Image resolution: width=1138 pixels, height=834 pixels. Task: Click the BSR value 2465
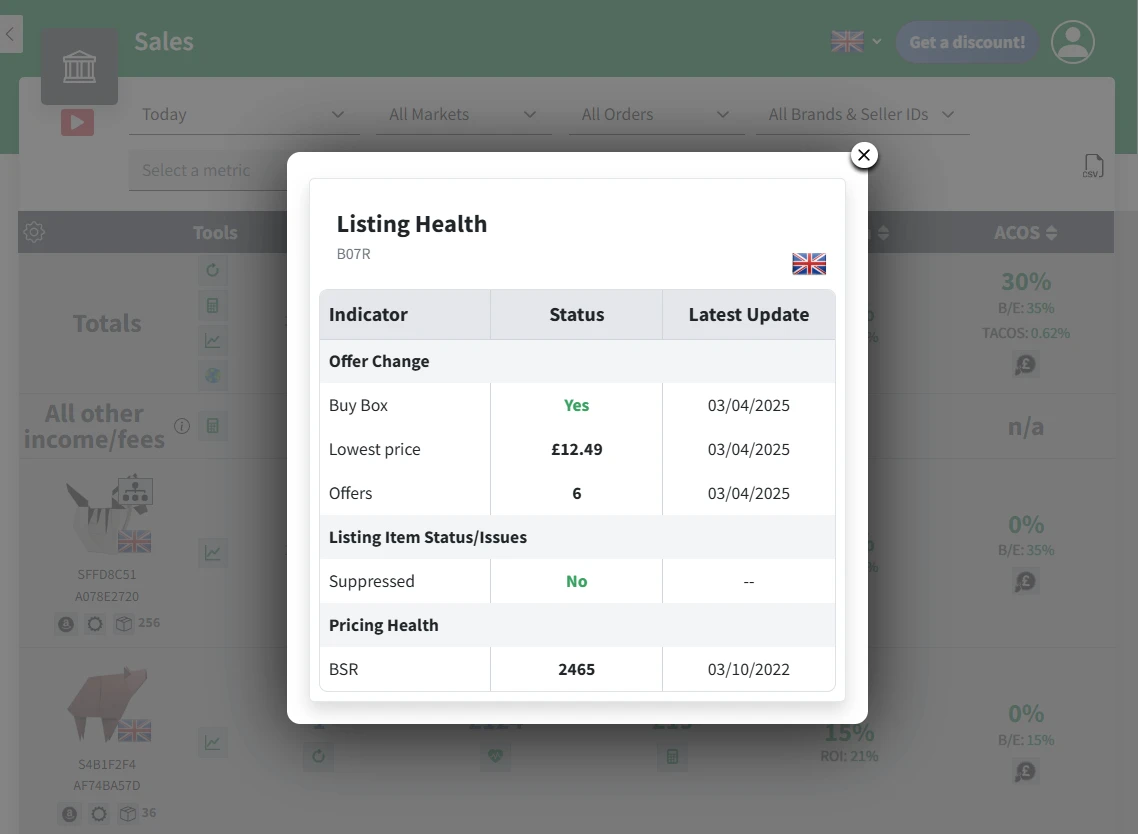(576, 669)
